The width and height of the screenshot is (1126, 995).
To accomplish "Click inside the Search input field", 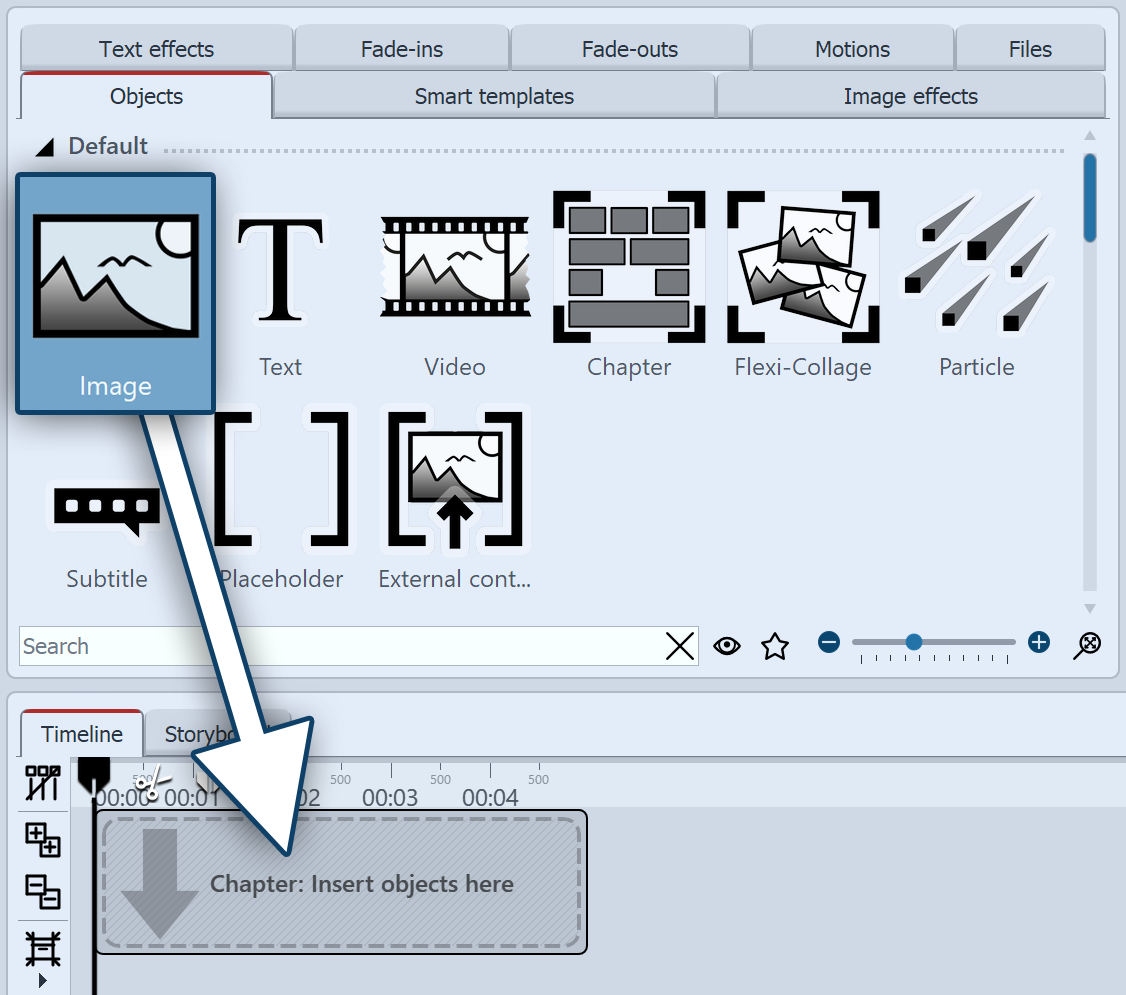I will point(300,646).
